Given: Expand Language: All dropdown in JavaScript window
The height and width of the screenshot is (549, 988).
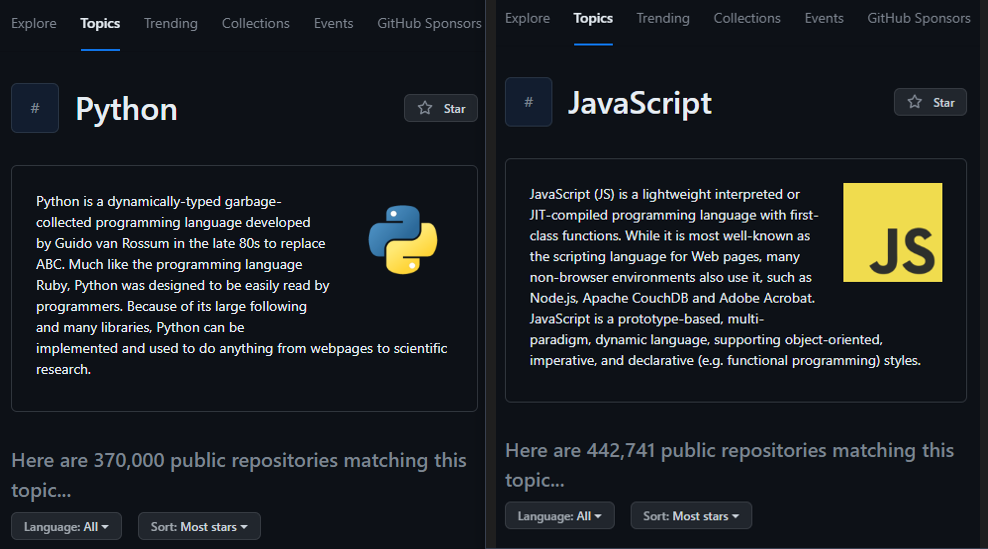Looking at the screenshot, I should (x=560, y=516).
